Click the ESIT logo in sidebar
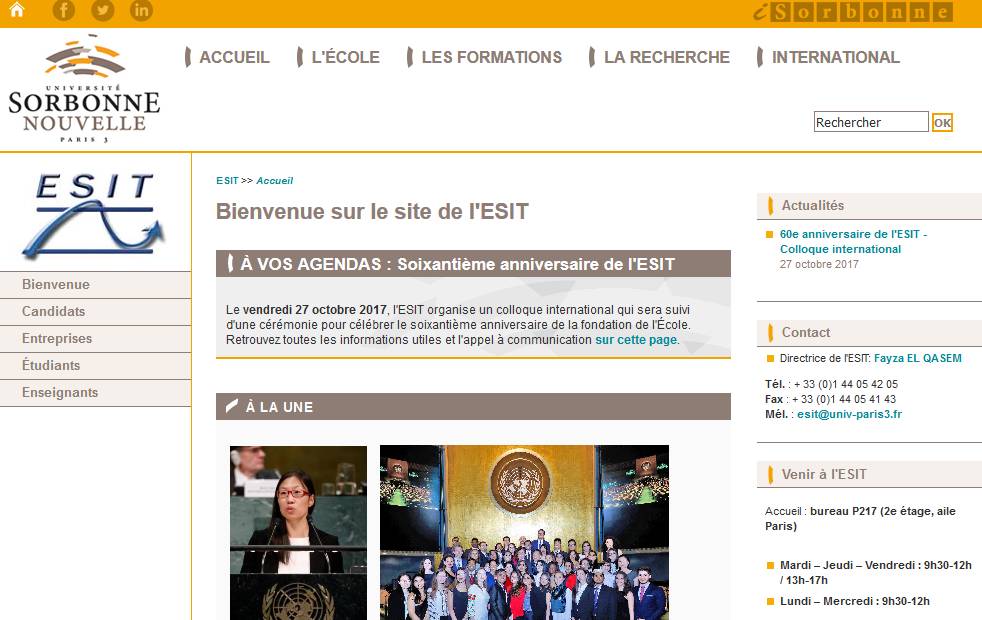This screenshot has width=982, height=620. click(x=94, y=215)
